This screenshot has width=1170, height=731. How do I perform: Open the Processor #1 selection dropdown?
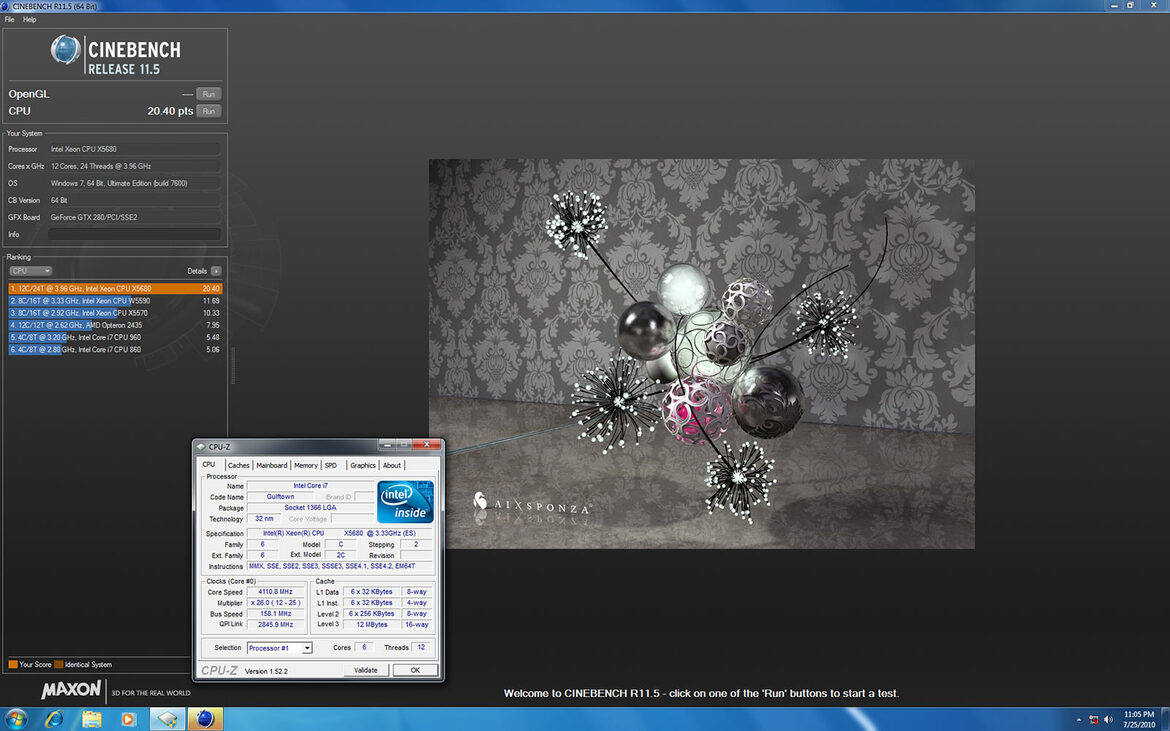(x=279, y=647)
